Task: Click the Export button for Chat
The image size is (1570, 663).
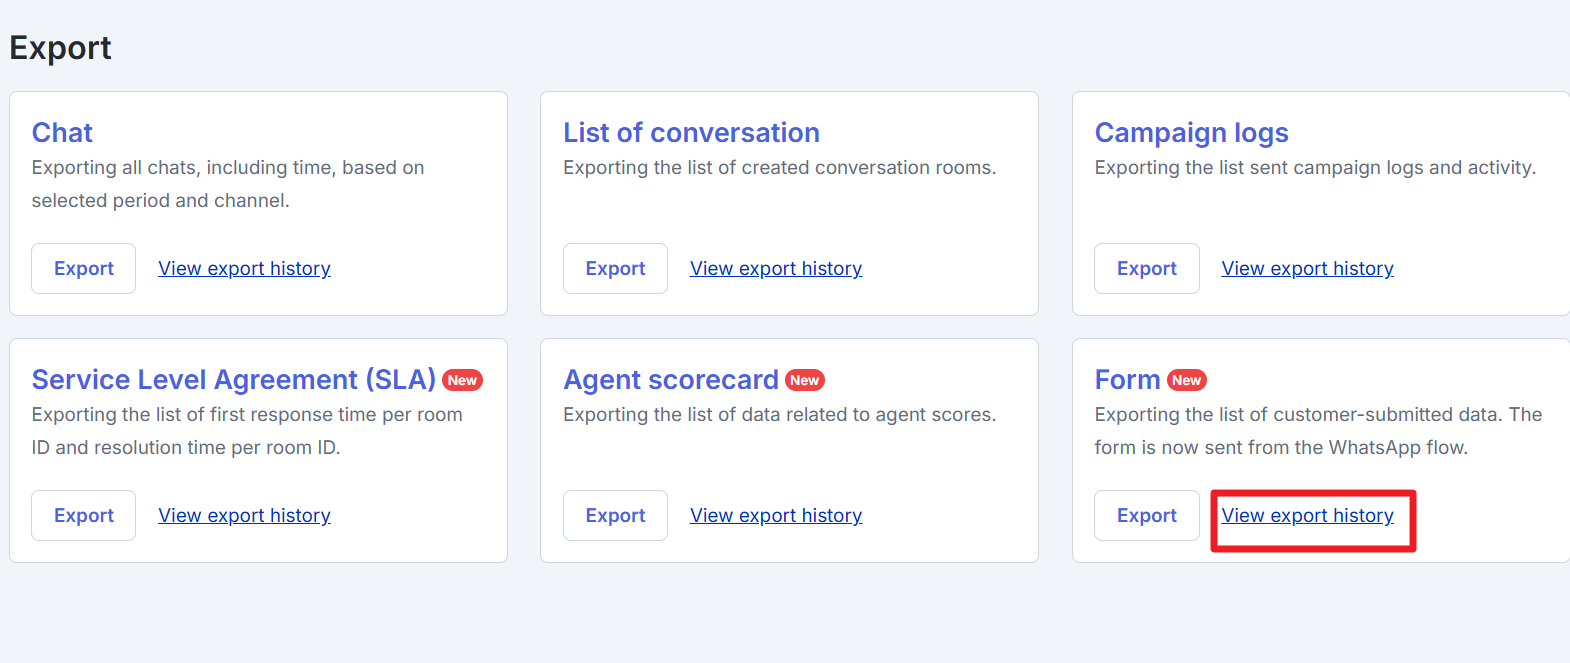Action: point(83,268)
